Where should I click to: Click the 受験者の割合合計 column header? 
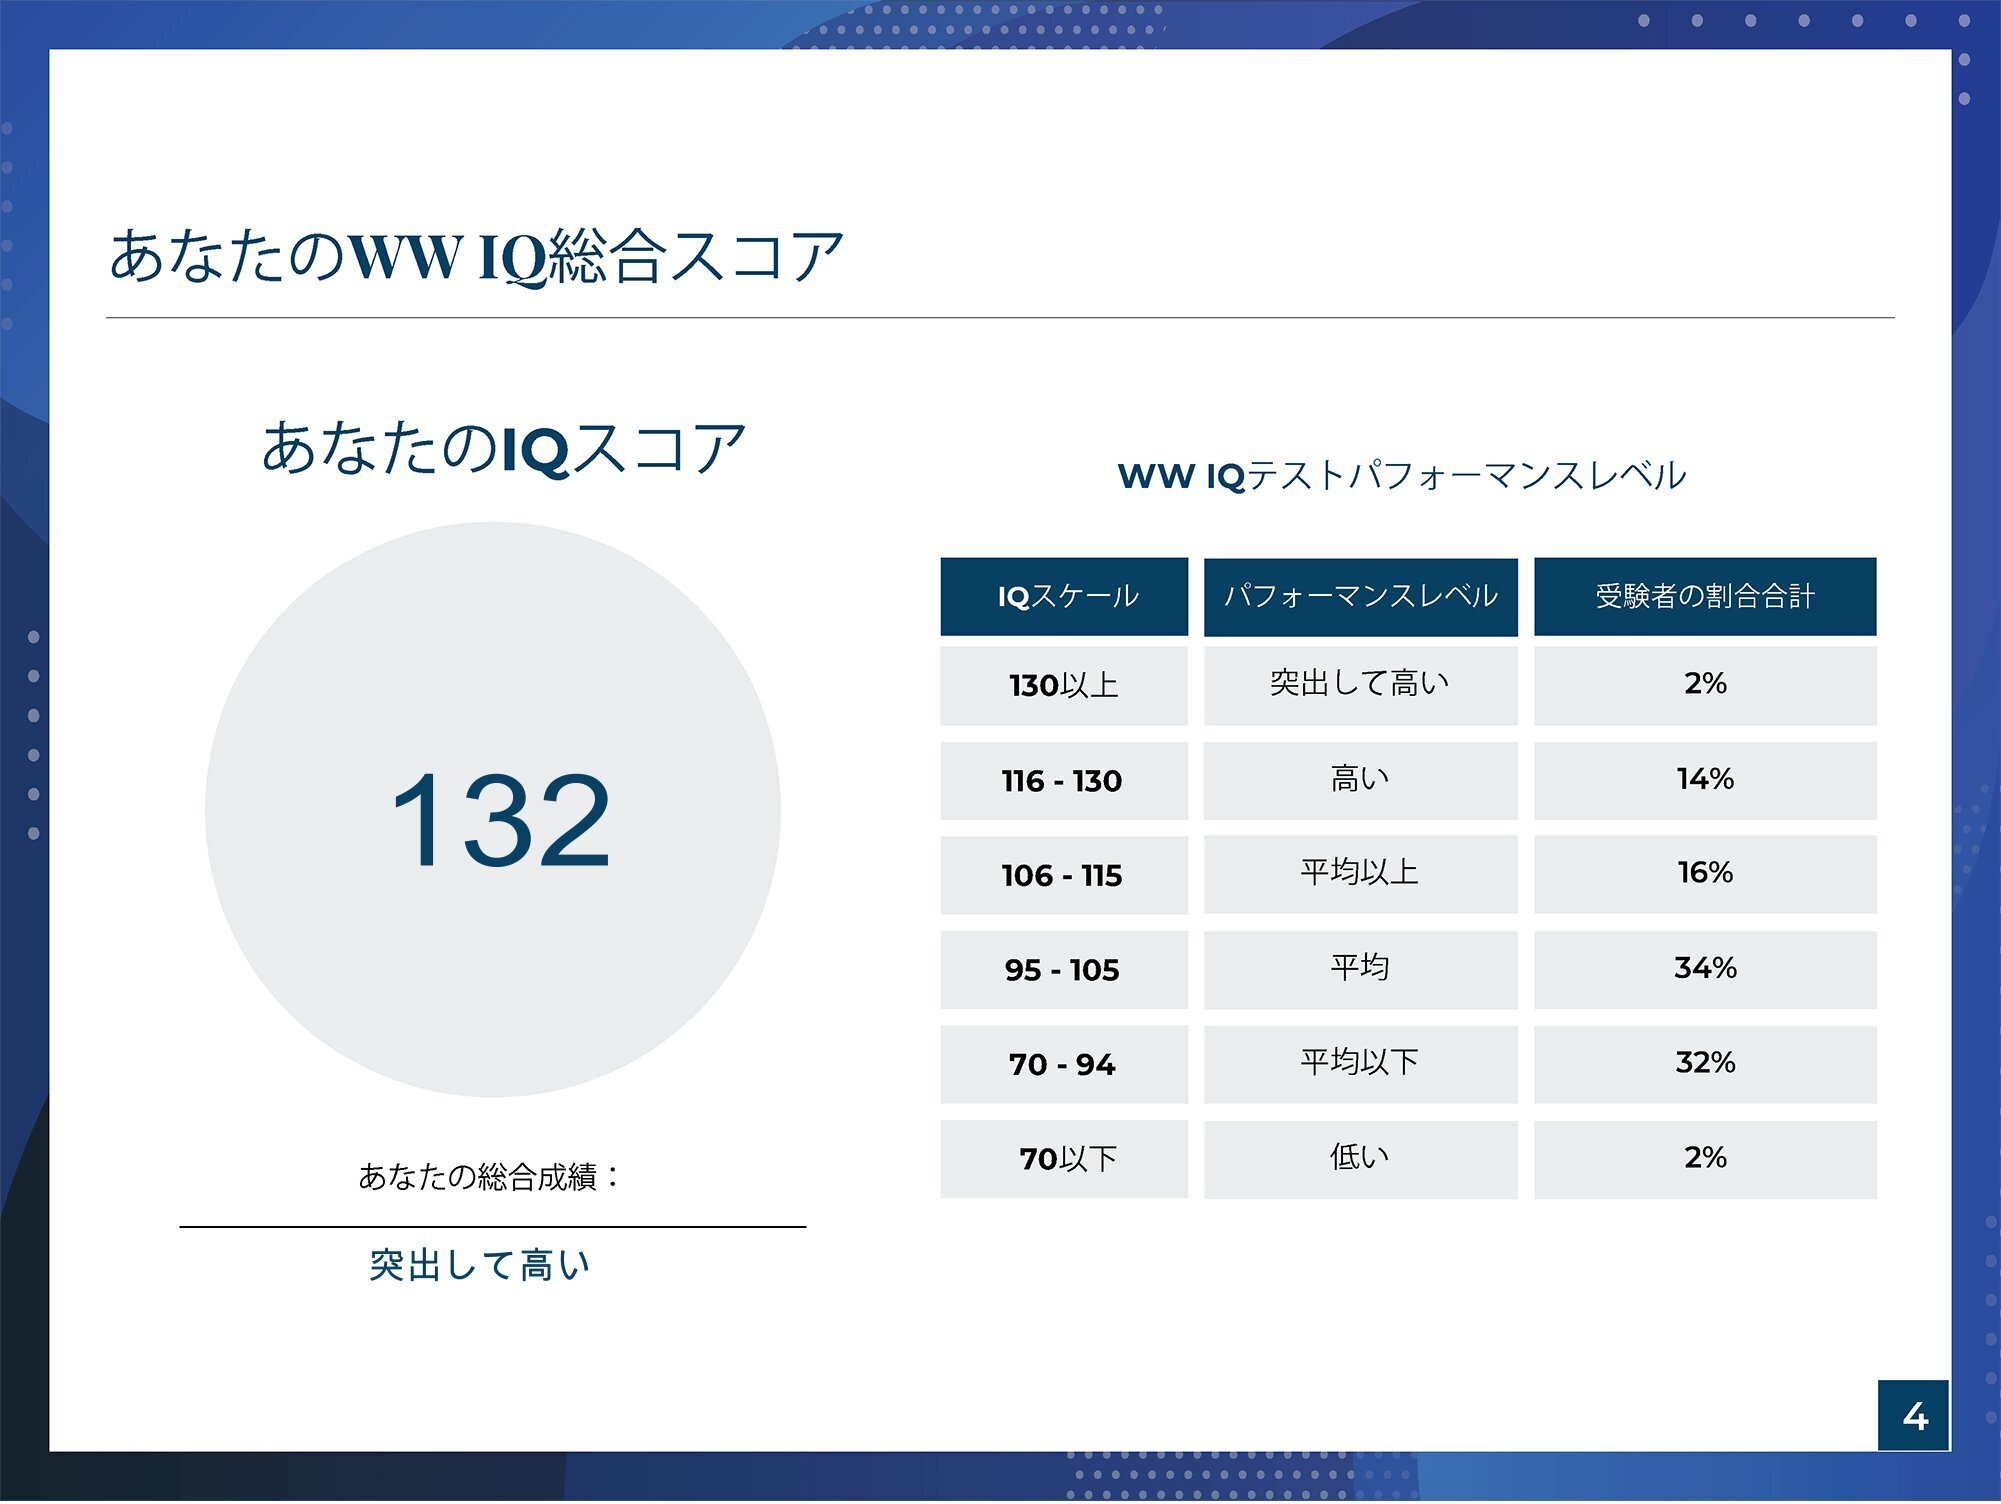point(1705,597)
